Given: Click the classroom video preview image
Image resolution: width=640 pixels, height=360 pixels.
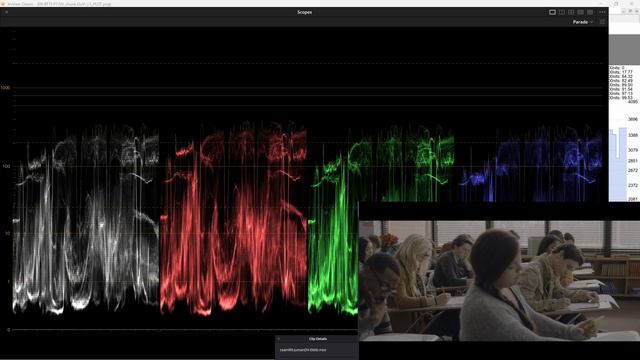Looking at the screenshot, I should point(499,281).
